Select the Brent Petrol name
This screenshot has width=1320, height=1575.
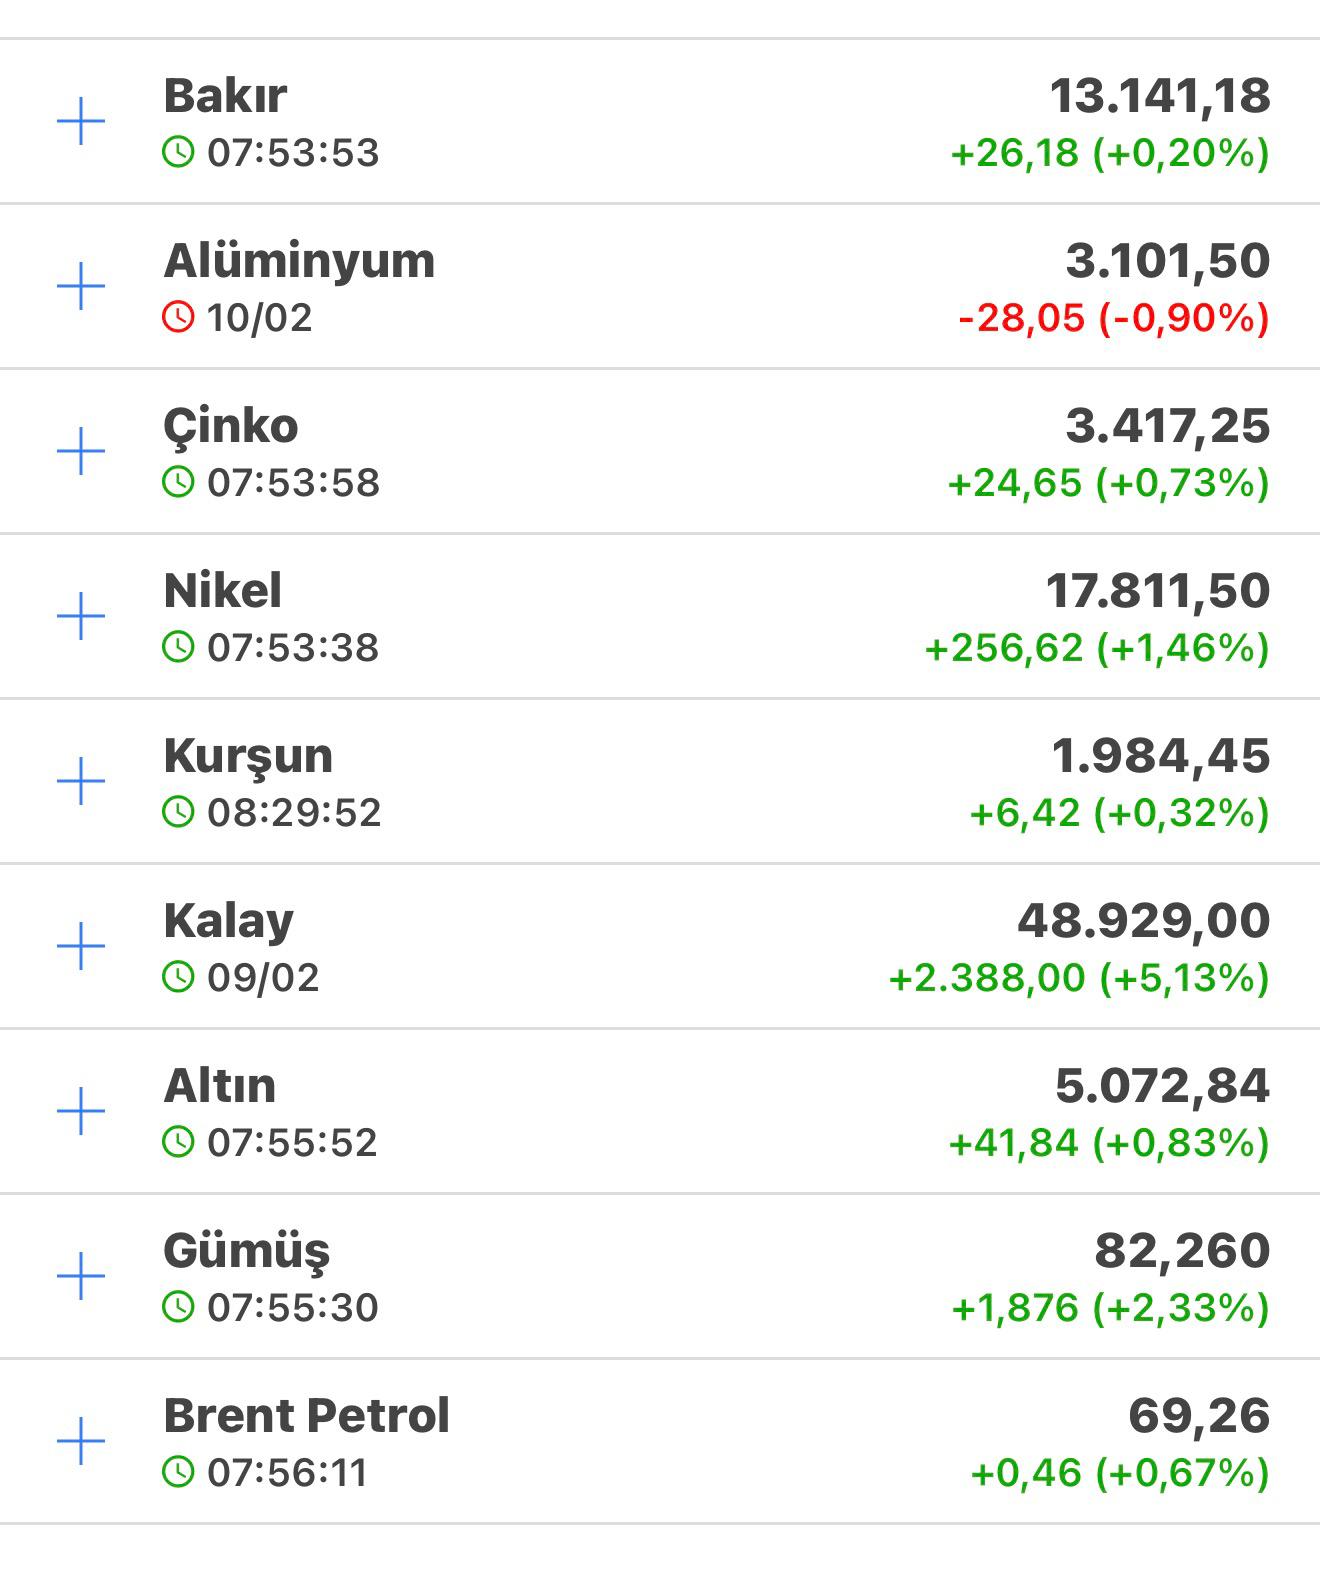(306, 1416)
